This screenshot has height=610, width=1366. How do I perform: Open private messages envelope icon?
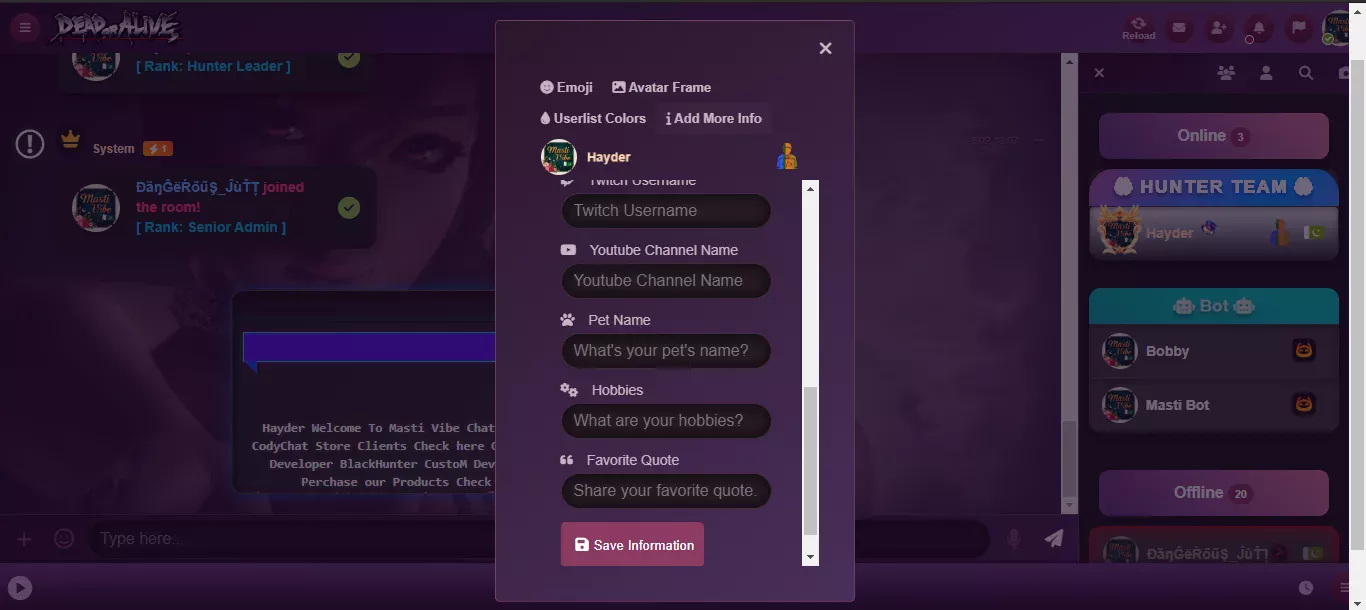[1179, 28]
